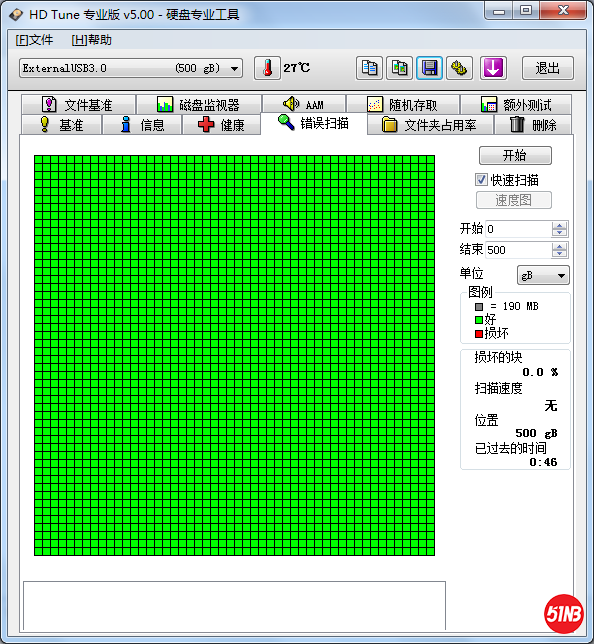Open the 单位 gB unit dropdown
Viewport: 594px width, 644px height.
(543, 275)
